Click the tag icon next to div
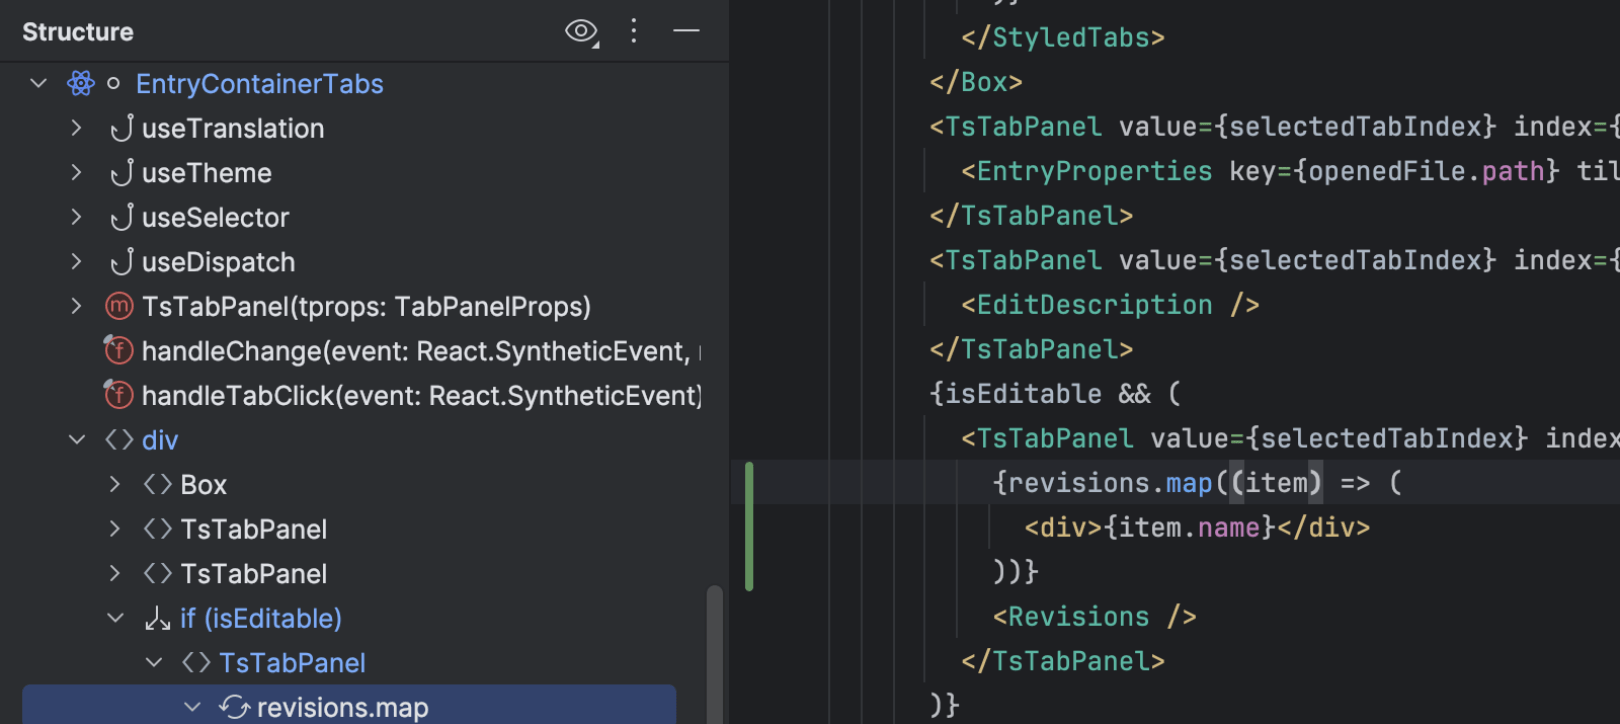Image resolution: width=1620 pixels, height=724 pixels. click(119, 440)
